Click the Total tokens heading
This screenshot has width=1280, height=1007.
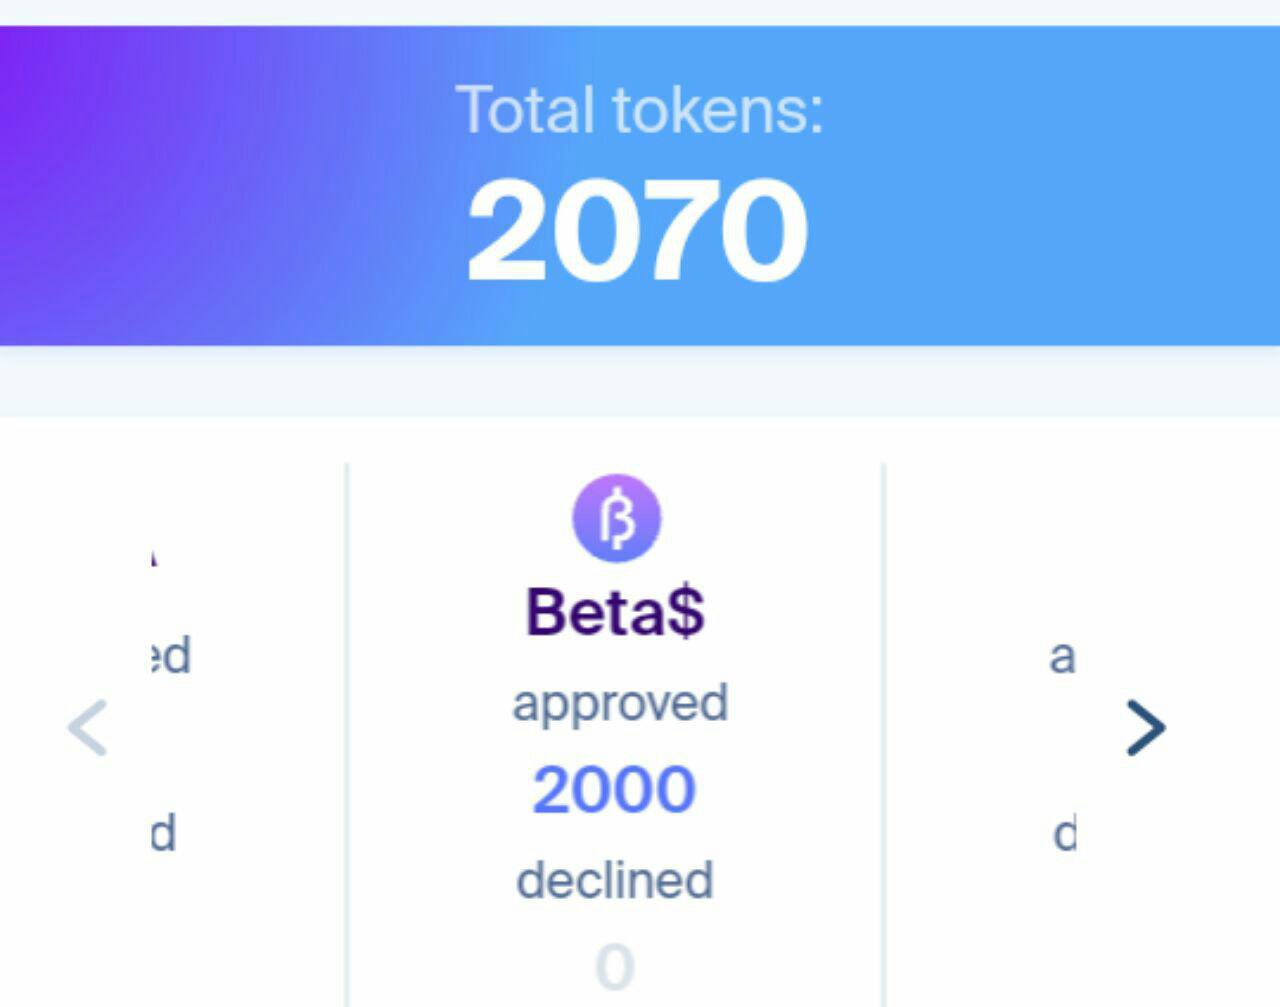point(640,109)
